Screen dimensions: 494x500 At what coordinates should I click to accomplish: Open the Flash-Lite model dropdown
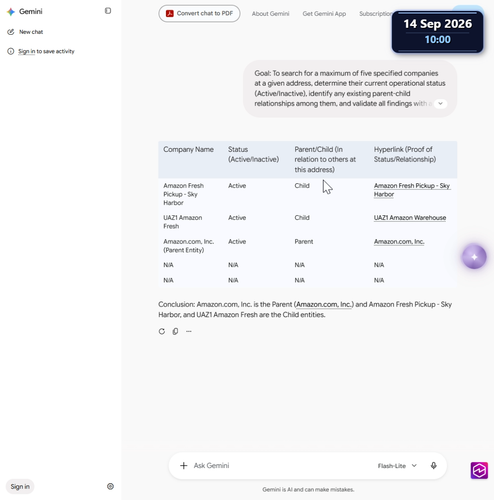tap(397, 466)
